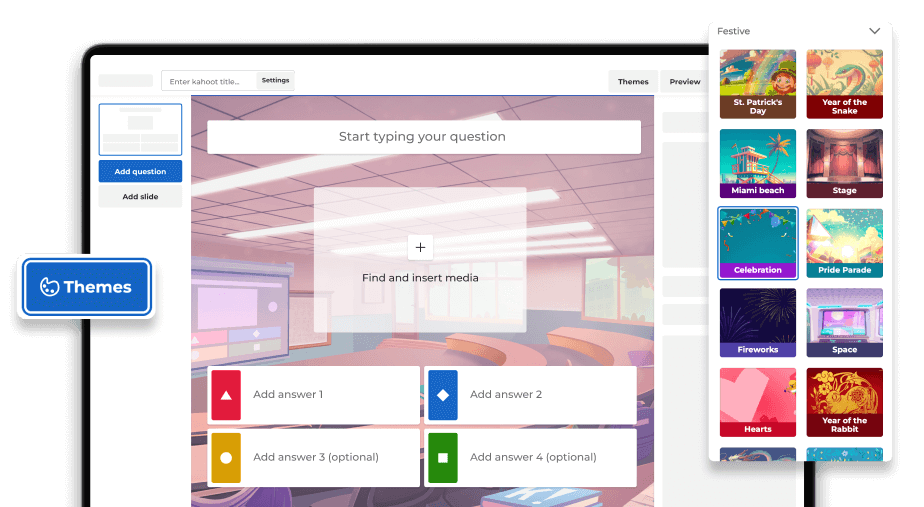The width and height of the screenshot is (924, 507).
Task: Click the blue diamond answer 2 icon
Action: [x=443, y=395]
